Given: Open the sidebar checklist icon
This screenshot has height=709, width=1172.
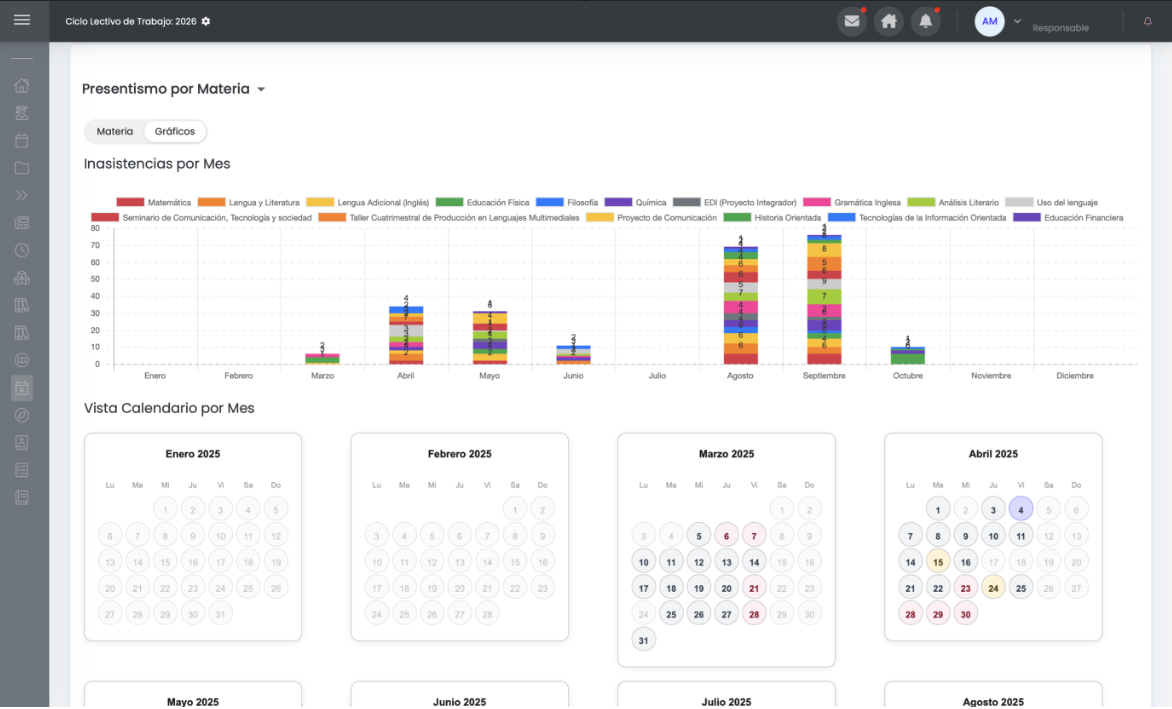Looking at the screenshot, I should (22, 470).
